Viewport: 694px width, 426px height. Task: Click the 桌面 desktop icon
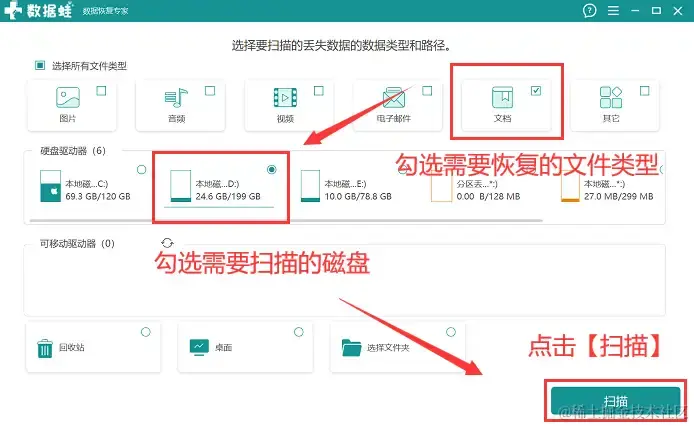click(x=199, y=347)
